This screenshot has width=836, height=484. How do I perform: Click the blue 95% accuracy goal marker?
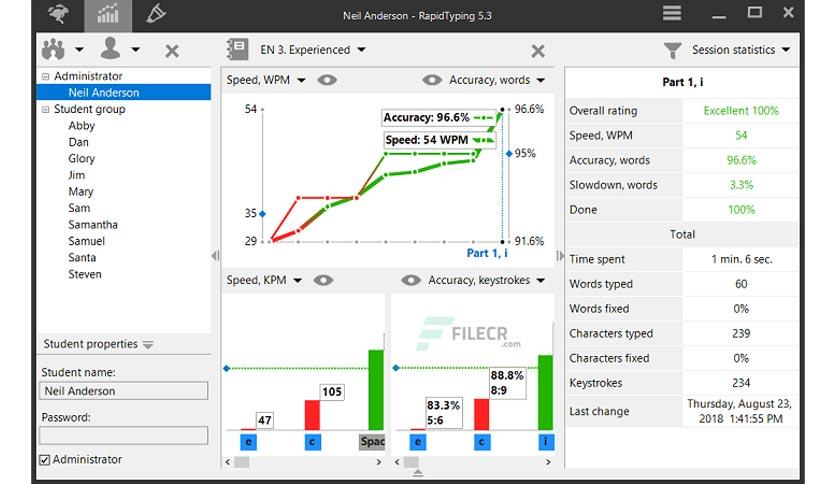(509, 154)
